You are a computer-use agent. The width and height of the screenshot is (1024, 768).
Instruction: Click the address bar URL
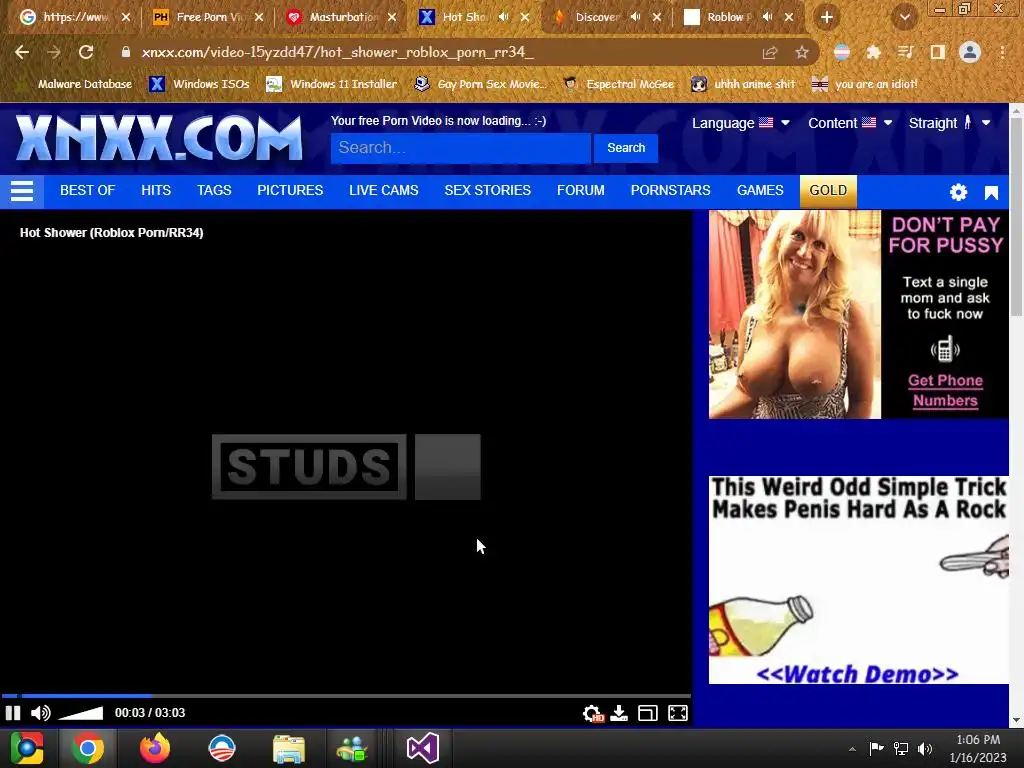pos(338,52)
